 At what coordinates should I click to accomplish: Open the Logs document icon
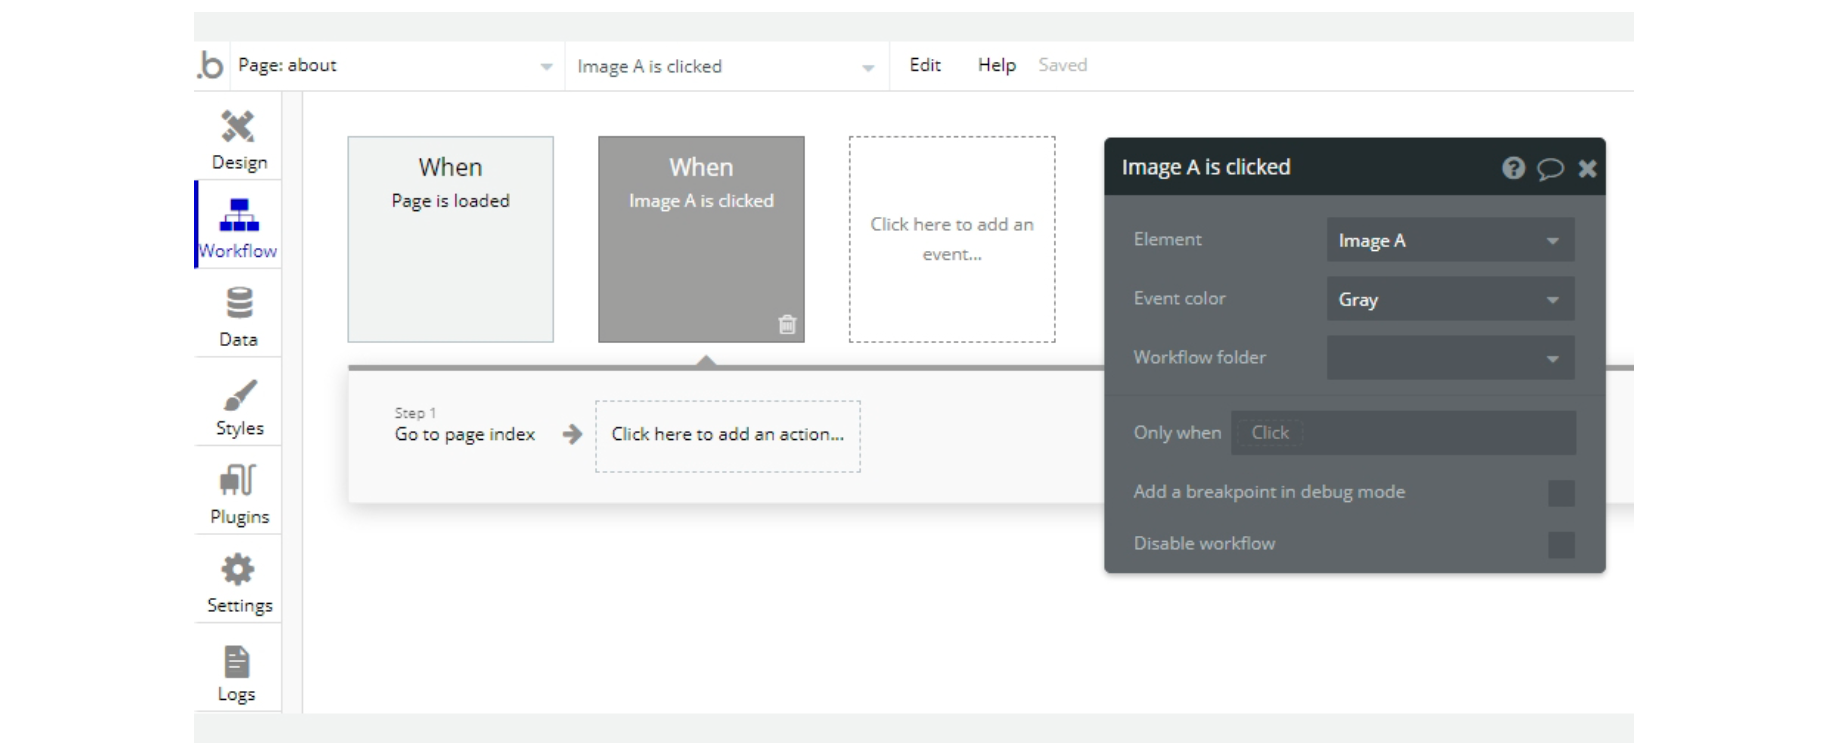click(237, 661)
